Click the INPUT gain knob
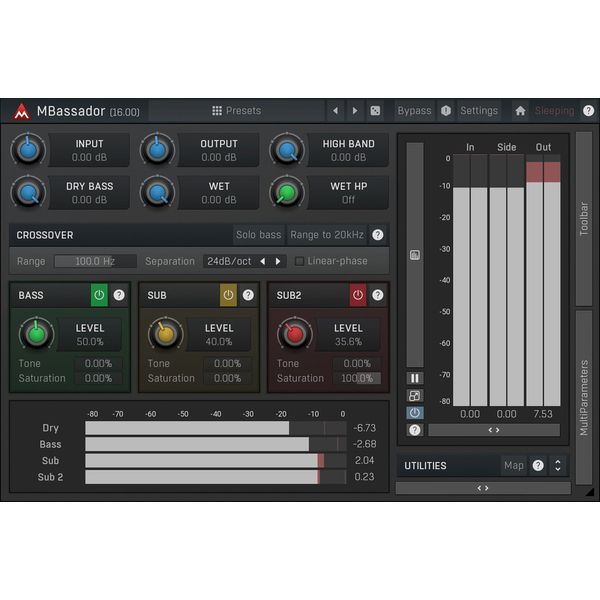The height and width of the screenshot is (600, 600). pyautogui.click(x=28, y=150)
